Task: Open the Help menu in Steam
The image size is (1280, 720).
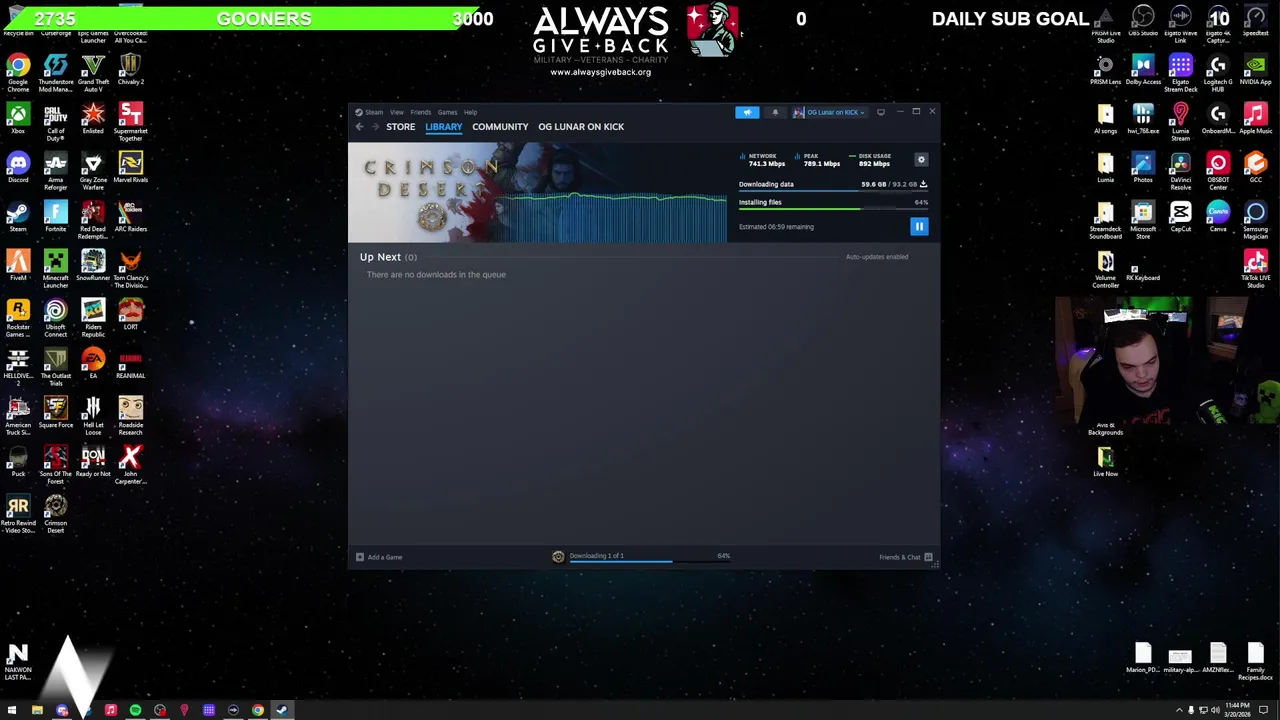Action: [x=470, y=112]
